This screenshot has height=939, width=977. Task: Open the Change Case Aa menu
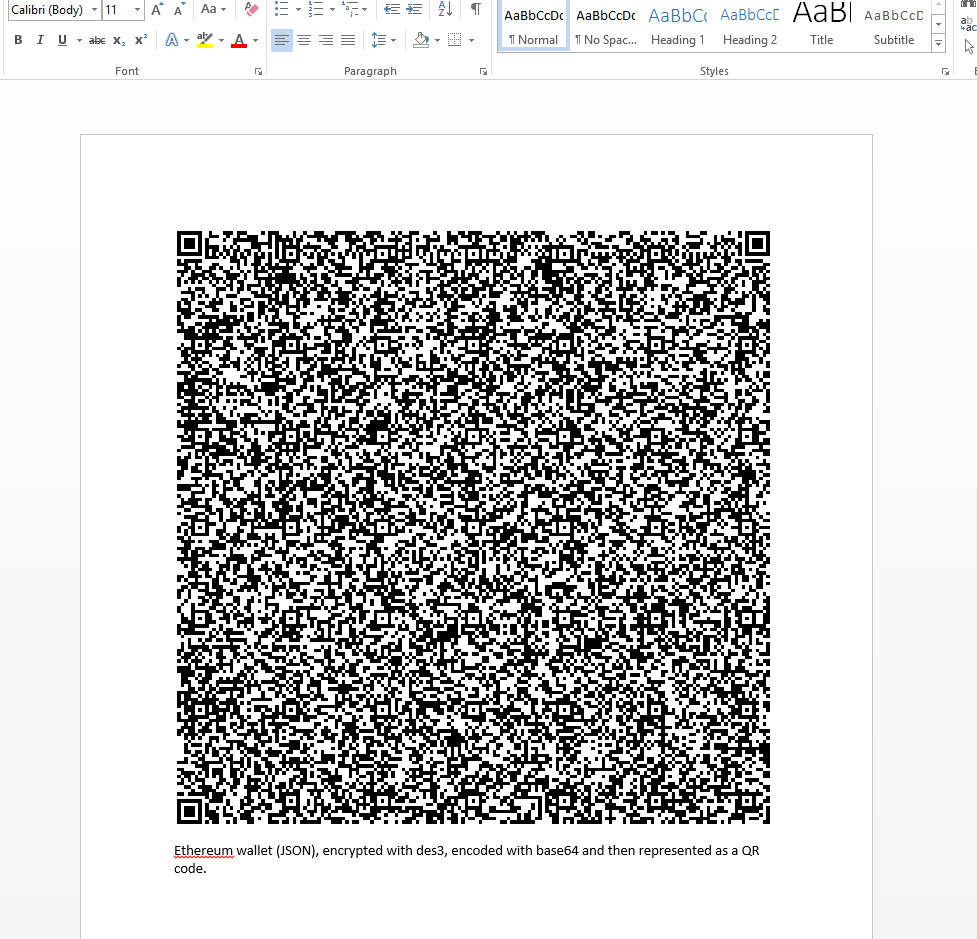[x=212, y=9]
